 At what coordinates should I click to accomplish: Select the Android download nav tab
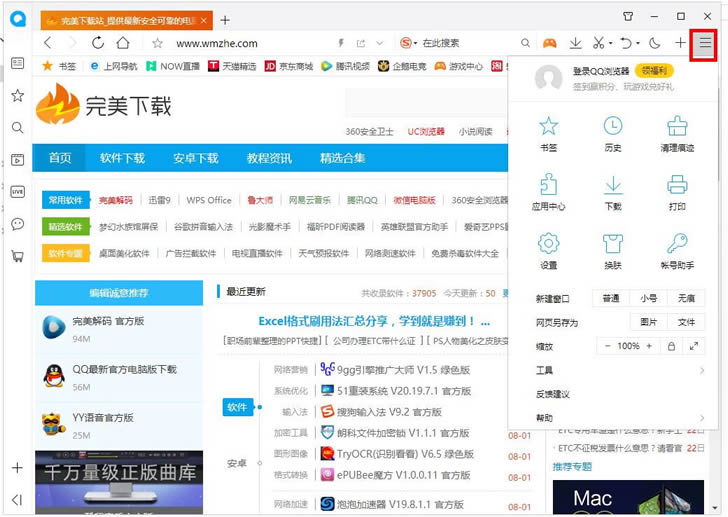[x=195, y=158]
